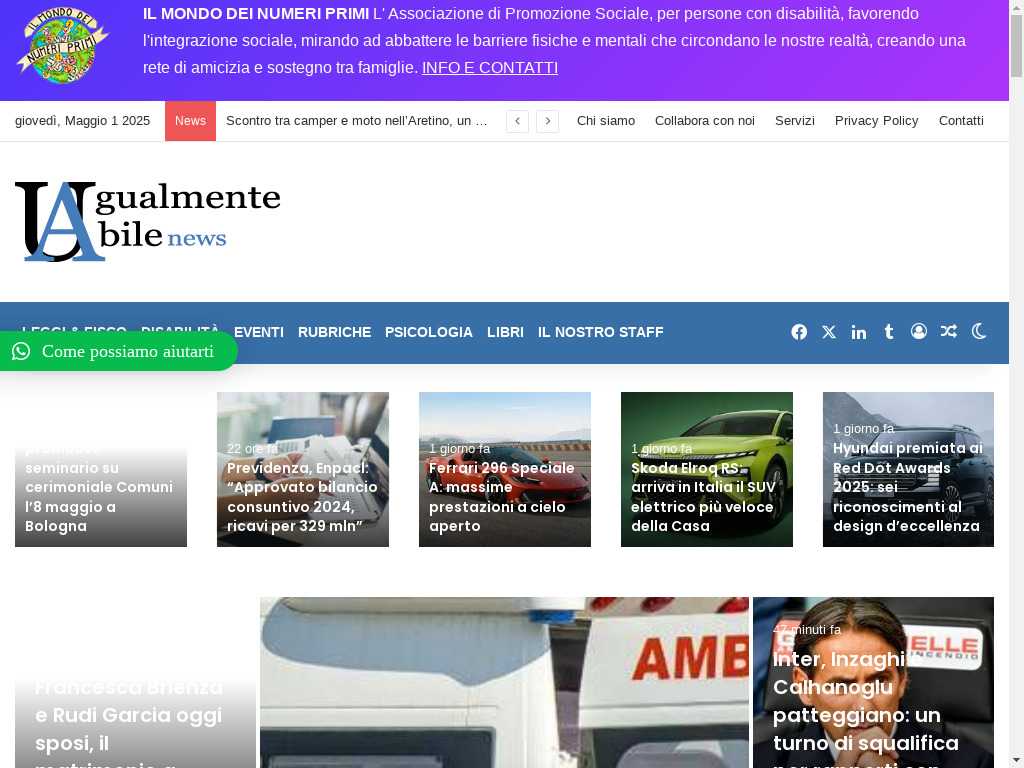Open the Privacy Policy page
The height and width of the screenshot is (768, 1024).
click(x=876, y=121)
